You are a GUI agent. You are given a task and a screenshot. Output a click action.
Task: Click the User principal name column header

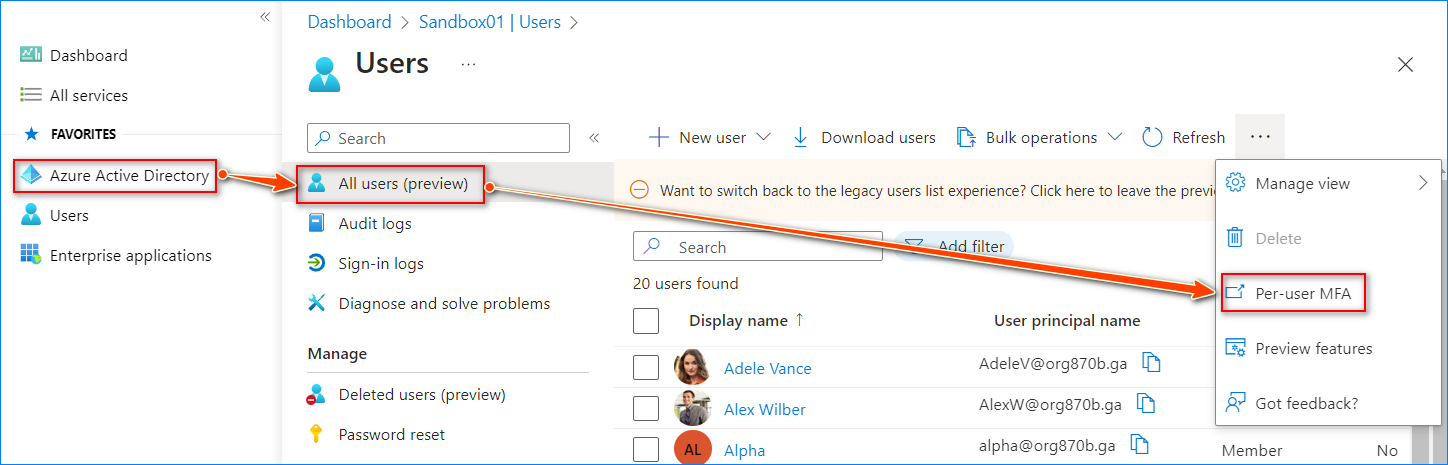(1067, 321)
